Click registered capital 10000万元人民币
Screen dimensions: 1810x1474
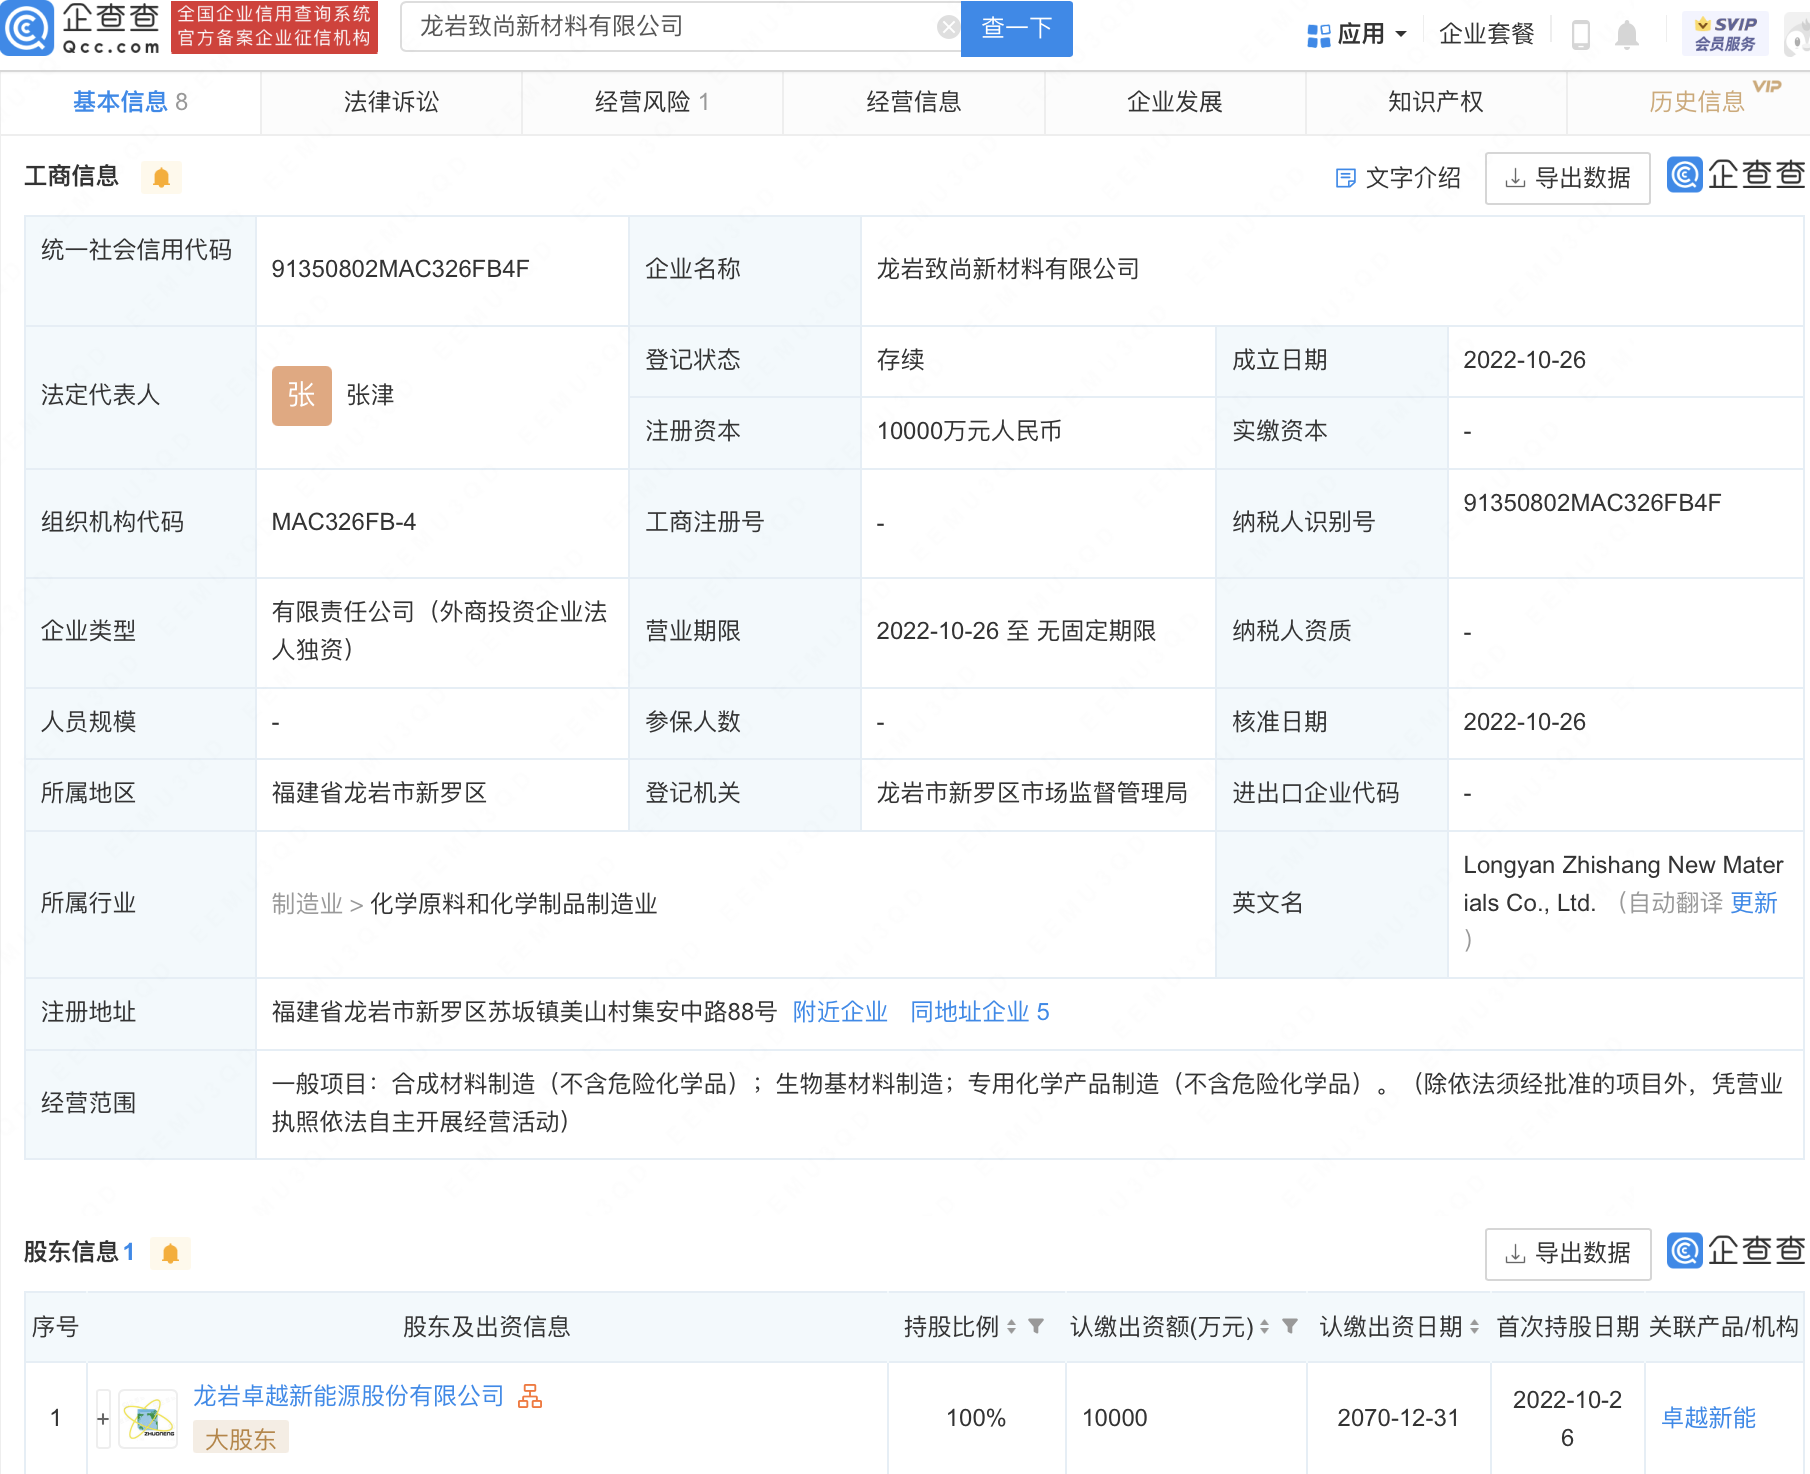pos(969,431)
